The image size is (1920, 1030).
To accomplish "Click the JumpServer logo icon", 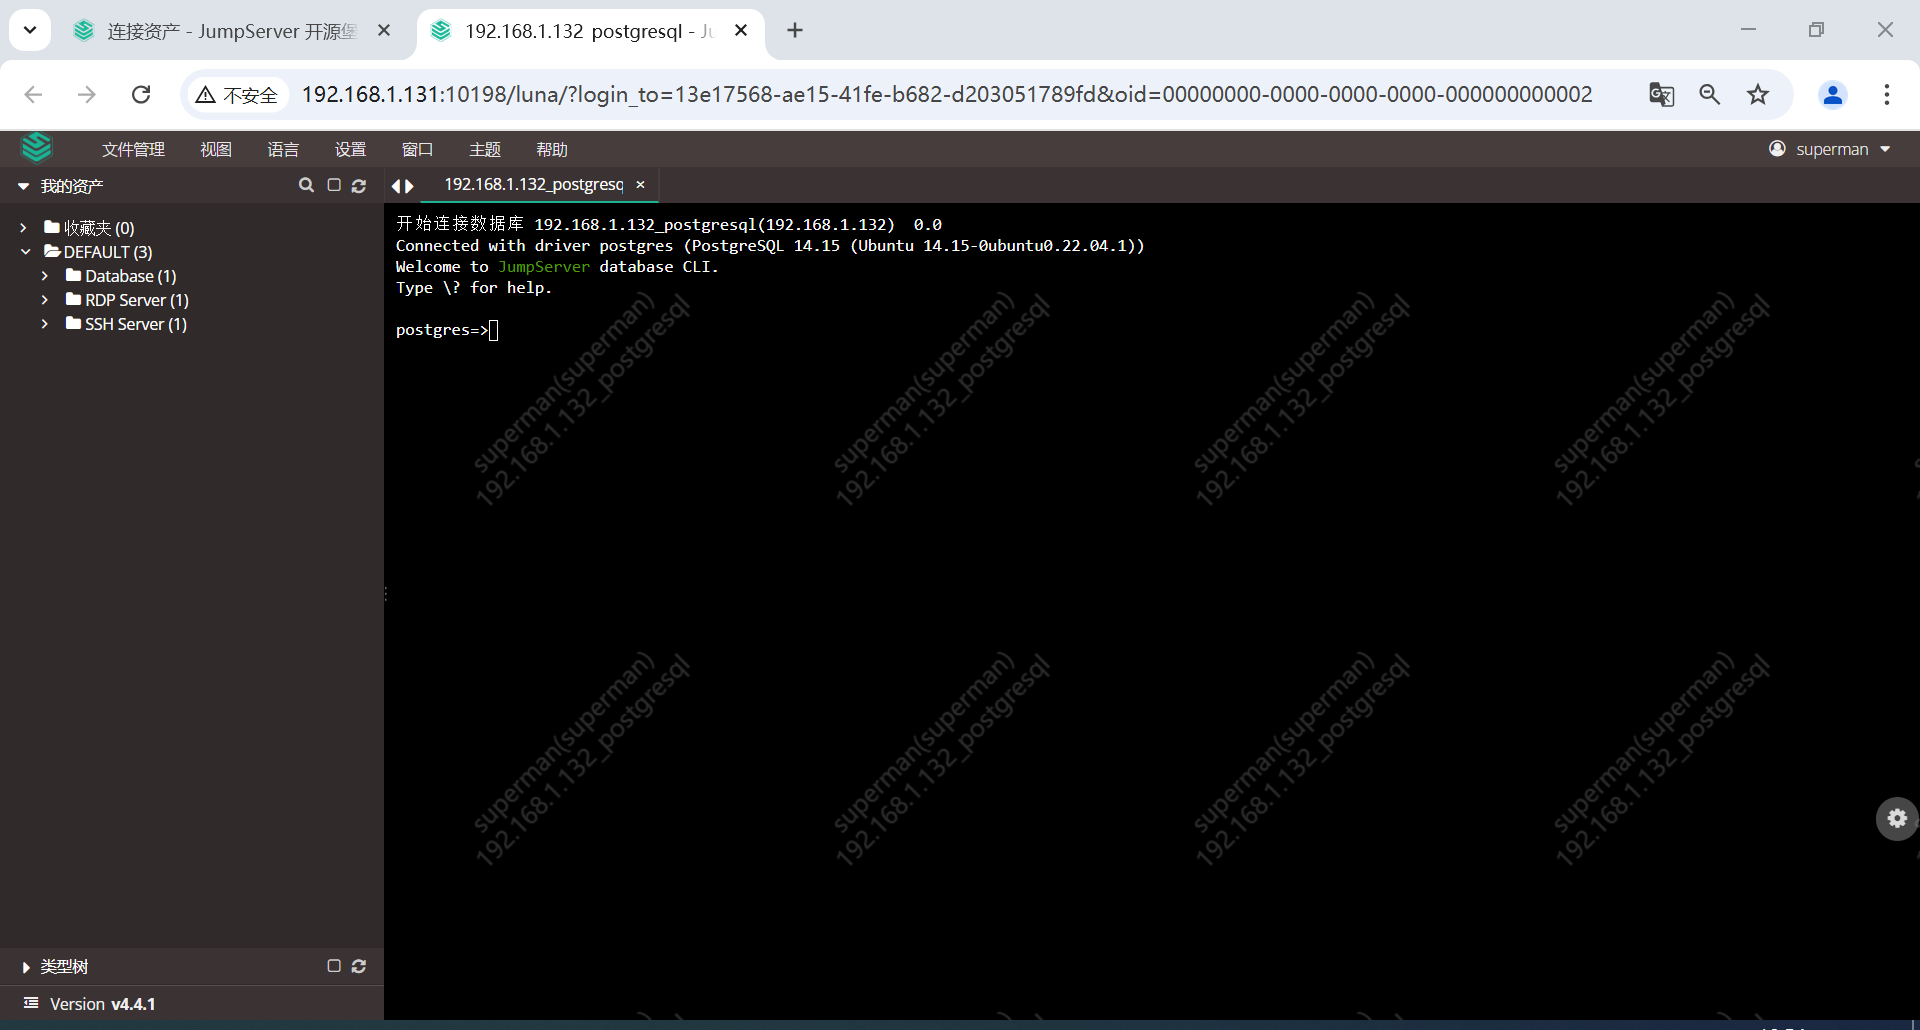I will 37,148.
